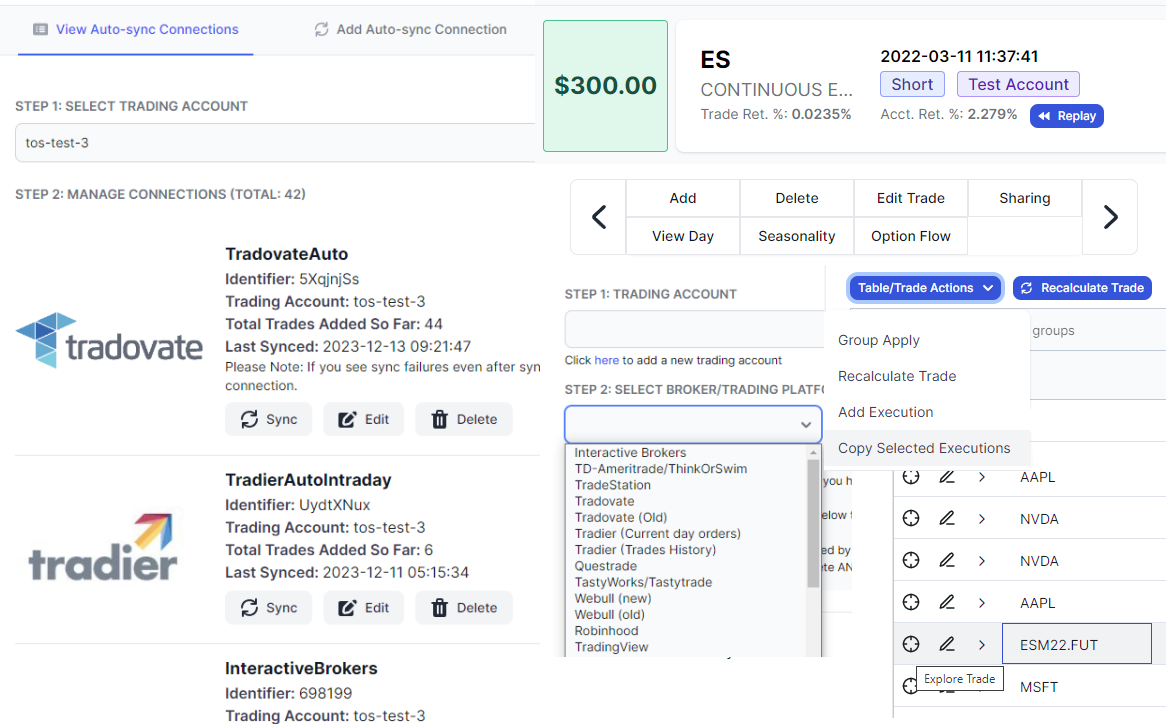Screen dimensions: 1166x724
Task: Click the Test Account tag
Action: (1018, 84)
